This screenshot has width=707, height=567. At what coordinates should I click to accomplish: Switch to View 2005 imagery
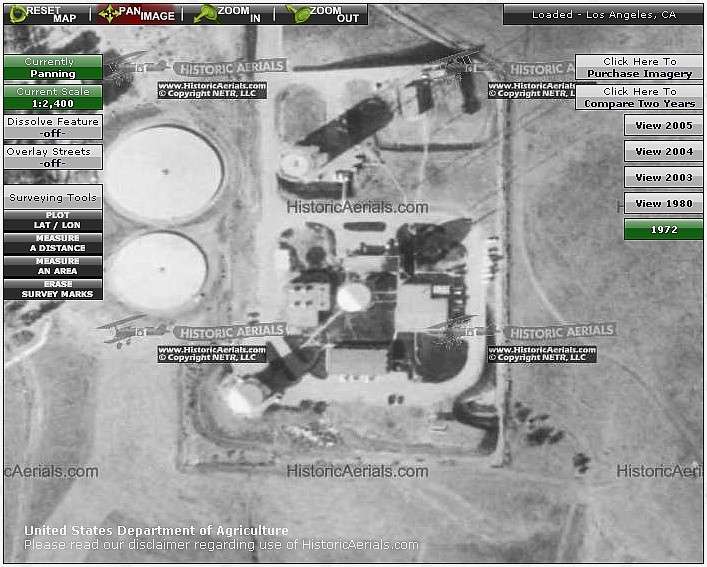tap(663, 125)
